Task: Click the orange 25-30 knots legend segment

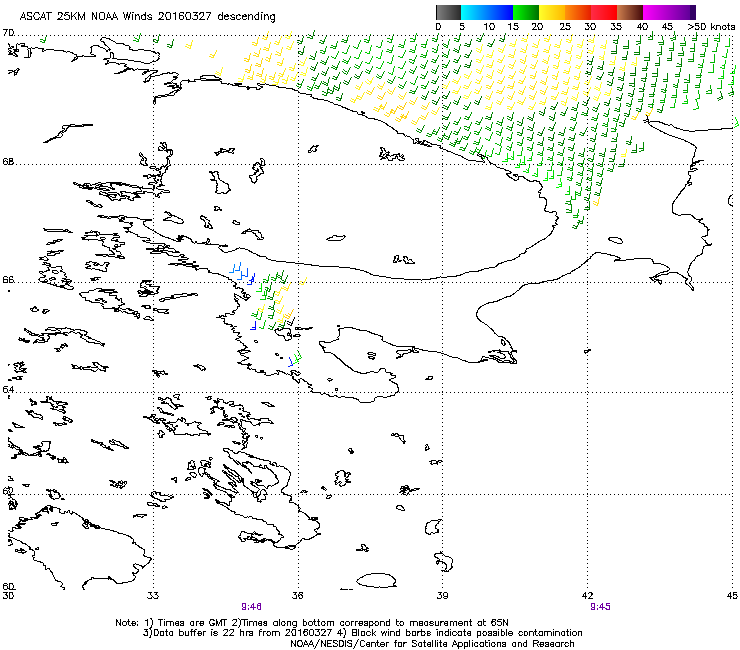Action: point(578,12)
